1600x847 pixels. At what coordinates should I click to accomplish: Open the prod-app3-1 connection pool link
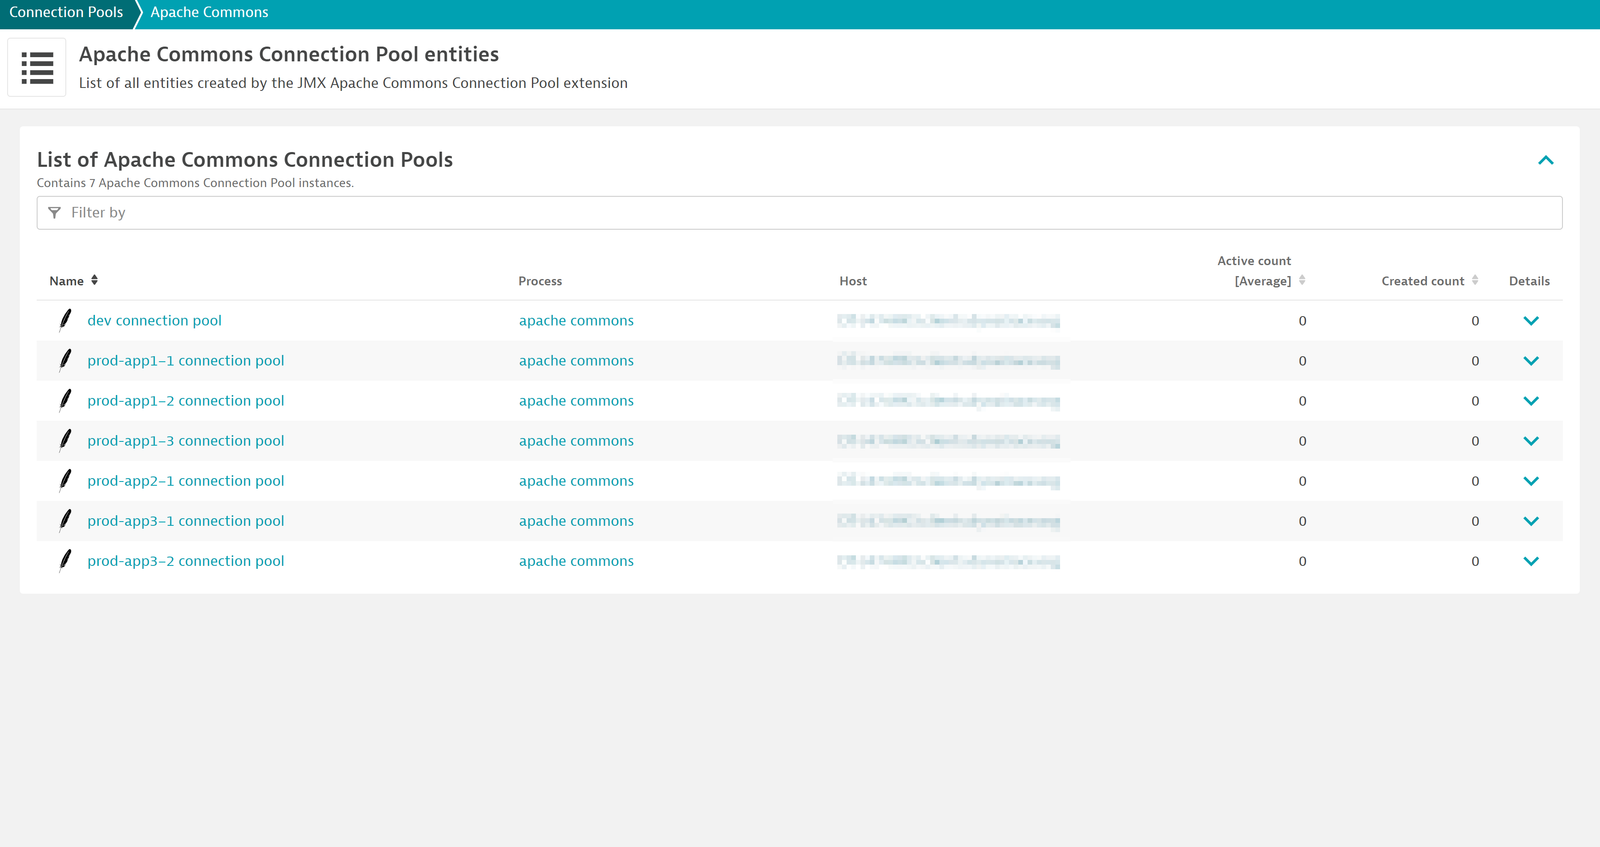point(185,521)
